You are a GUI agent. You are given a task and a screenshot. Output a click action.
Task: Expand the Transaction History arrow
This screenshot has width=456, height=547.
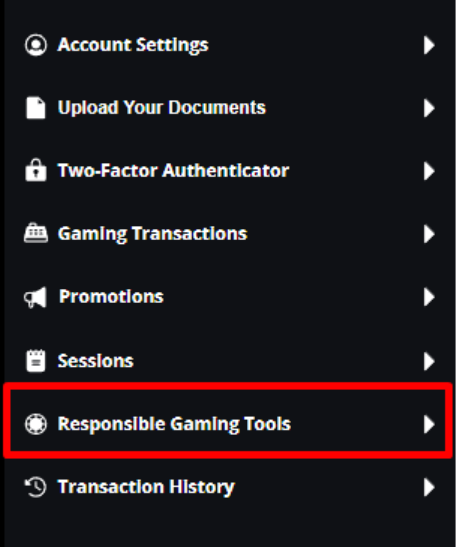pos(429,487)
